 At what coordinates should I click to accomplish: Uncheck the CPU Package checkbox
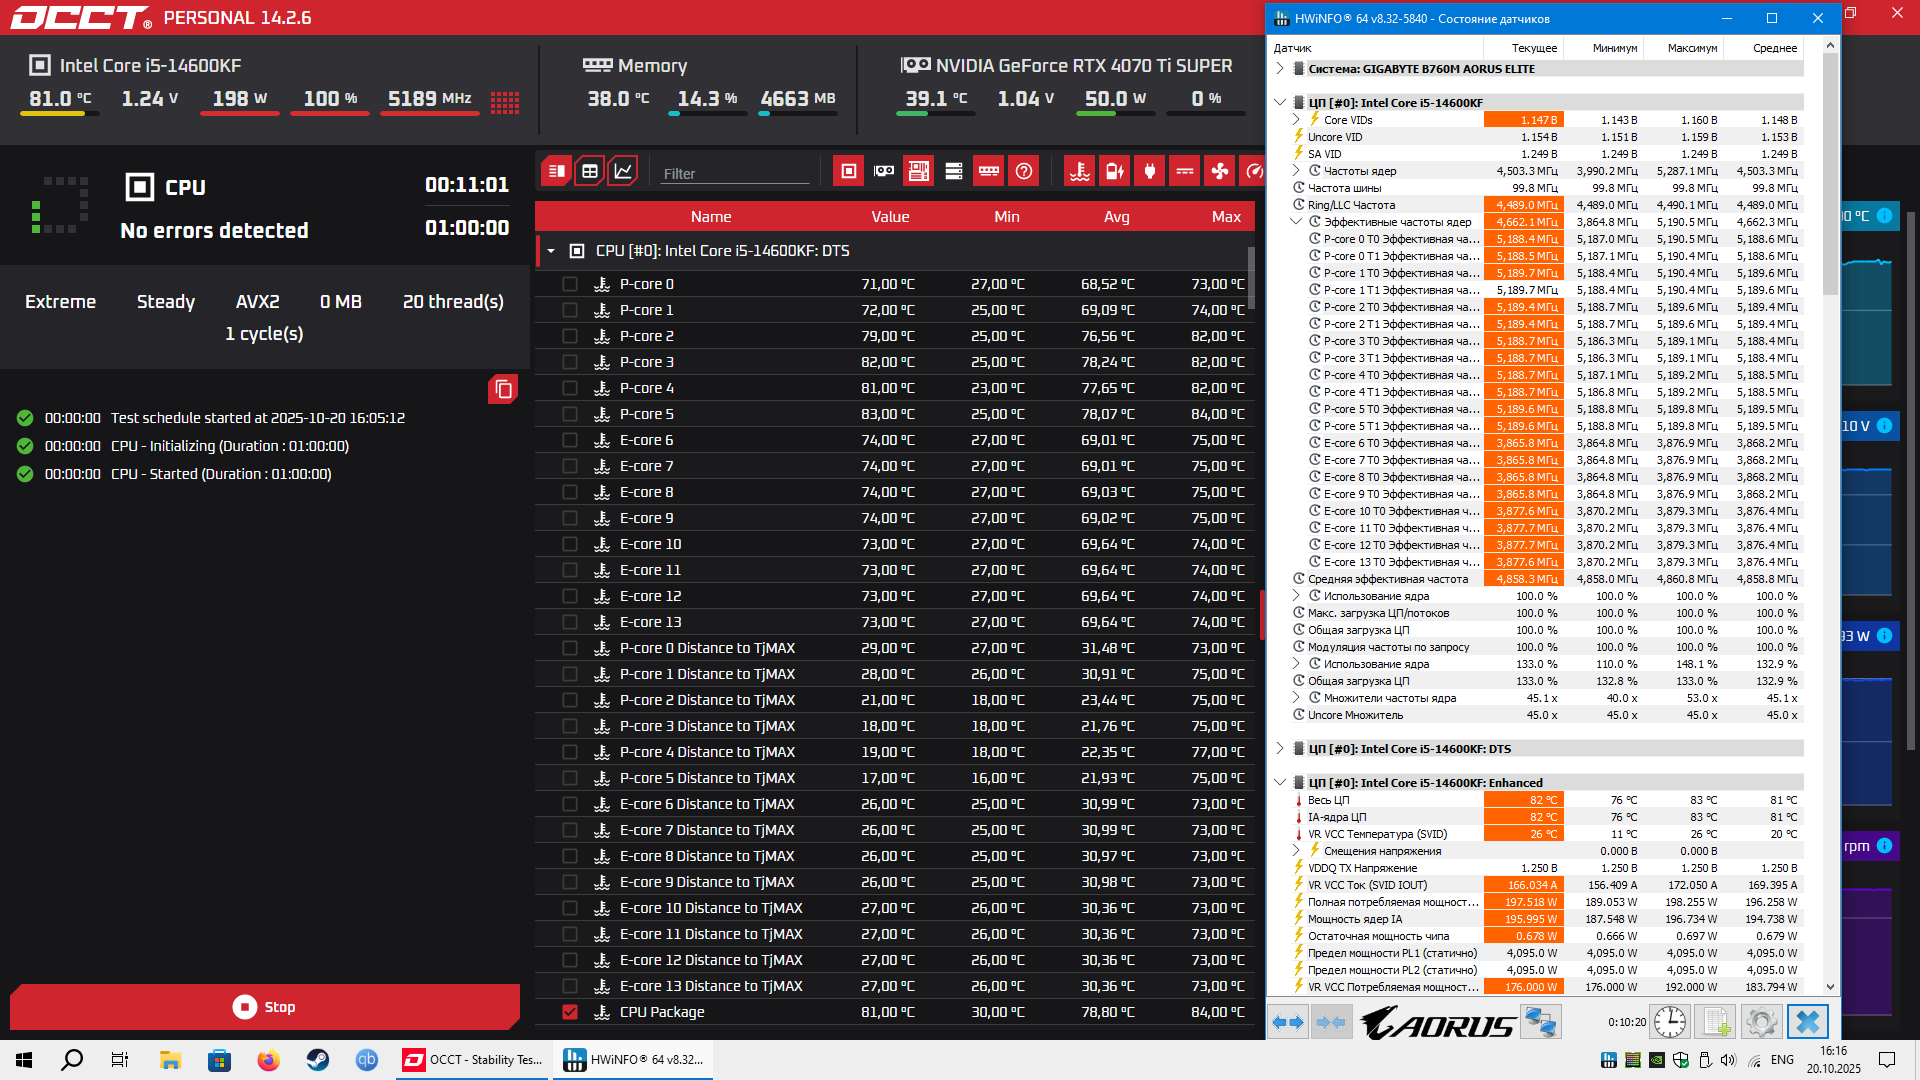point(570,1012)
